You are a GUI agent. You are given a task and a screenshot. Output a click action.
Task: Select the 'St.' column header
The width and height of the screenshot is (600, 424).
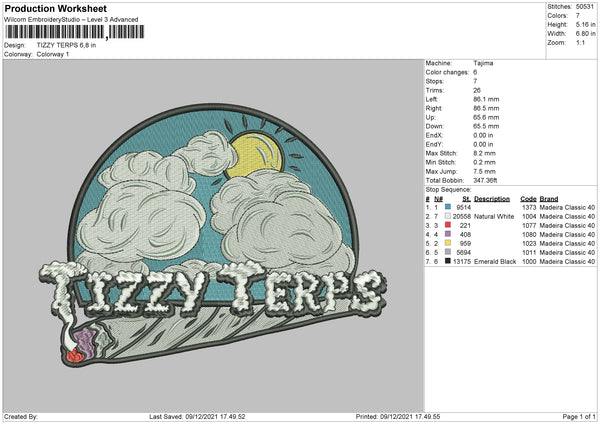(466, 199)
